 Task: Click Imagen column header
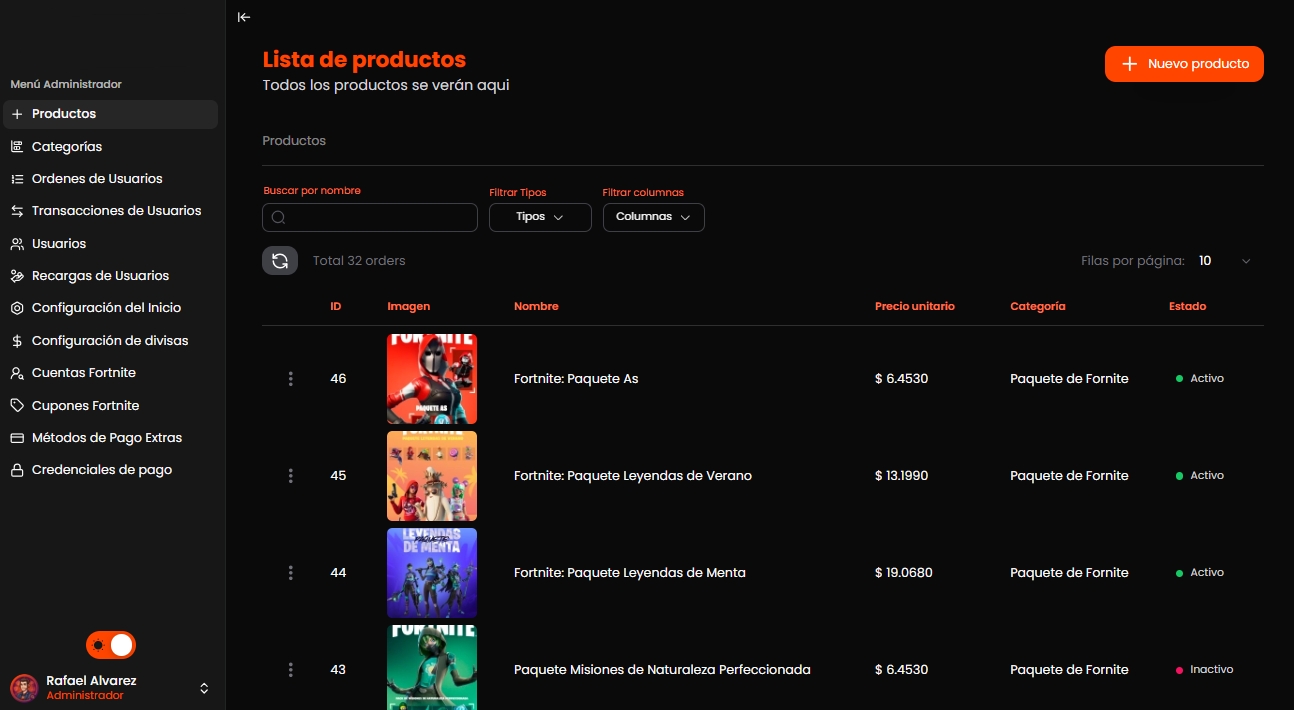[409, 306]
